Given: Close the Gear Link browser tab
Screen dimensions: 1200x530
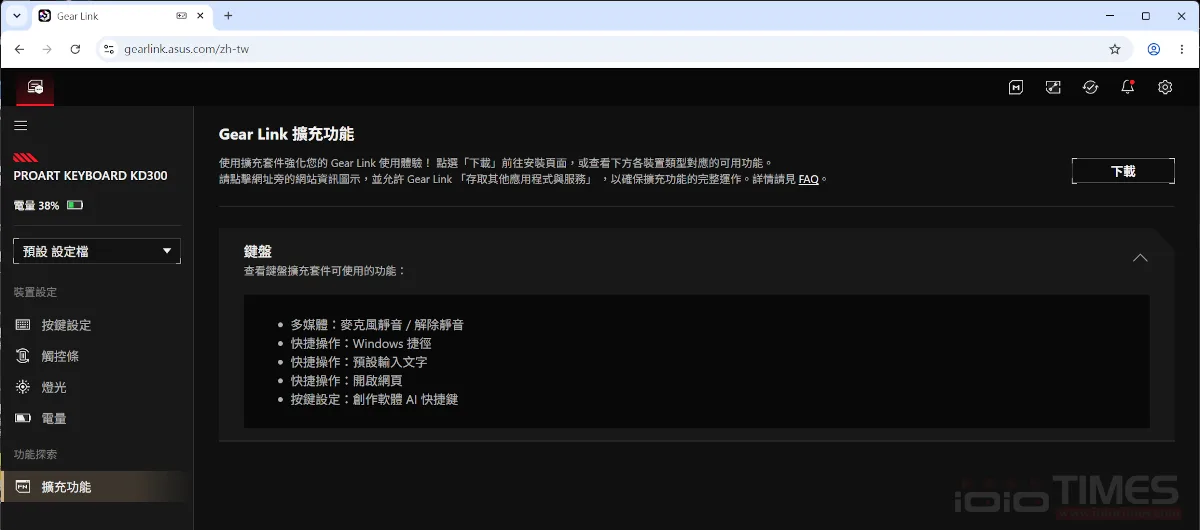Looking at the screenshot, I should point(201,16).
